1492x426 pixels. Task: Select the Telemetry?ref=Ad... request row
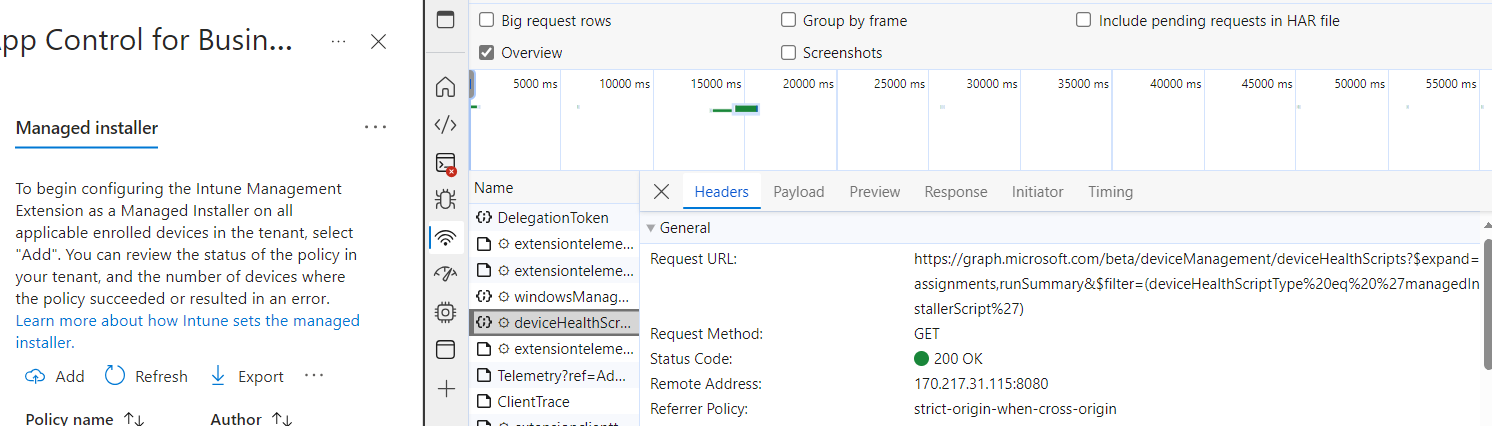coord(554,376)
